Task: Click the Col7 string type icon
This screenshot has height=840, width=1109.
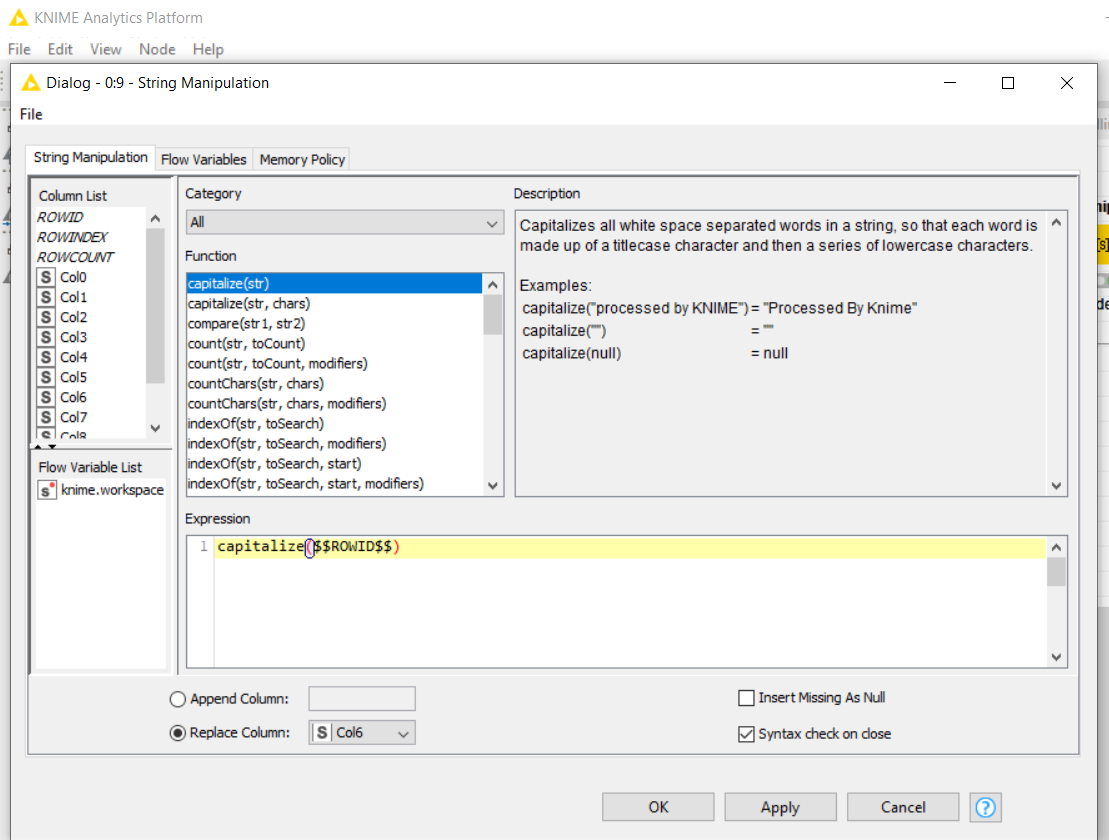Action: (46, 417)
